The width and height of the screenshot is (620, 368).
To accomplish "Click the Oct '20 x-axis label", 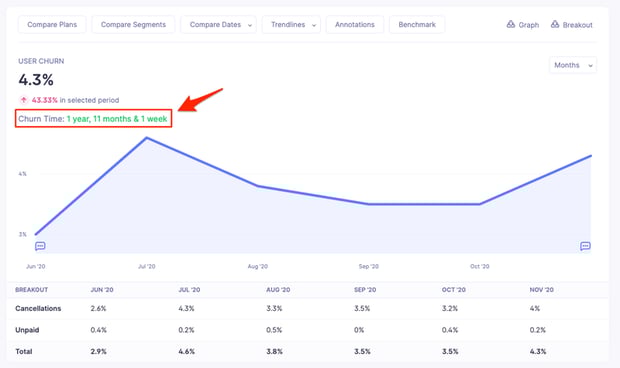I will 480,266.
